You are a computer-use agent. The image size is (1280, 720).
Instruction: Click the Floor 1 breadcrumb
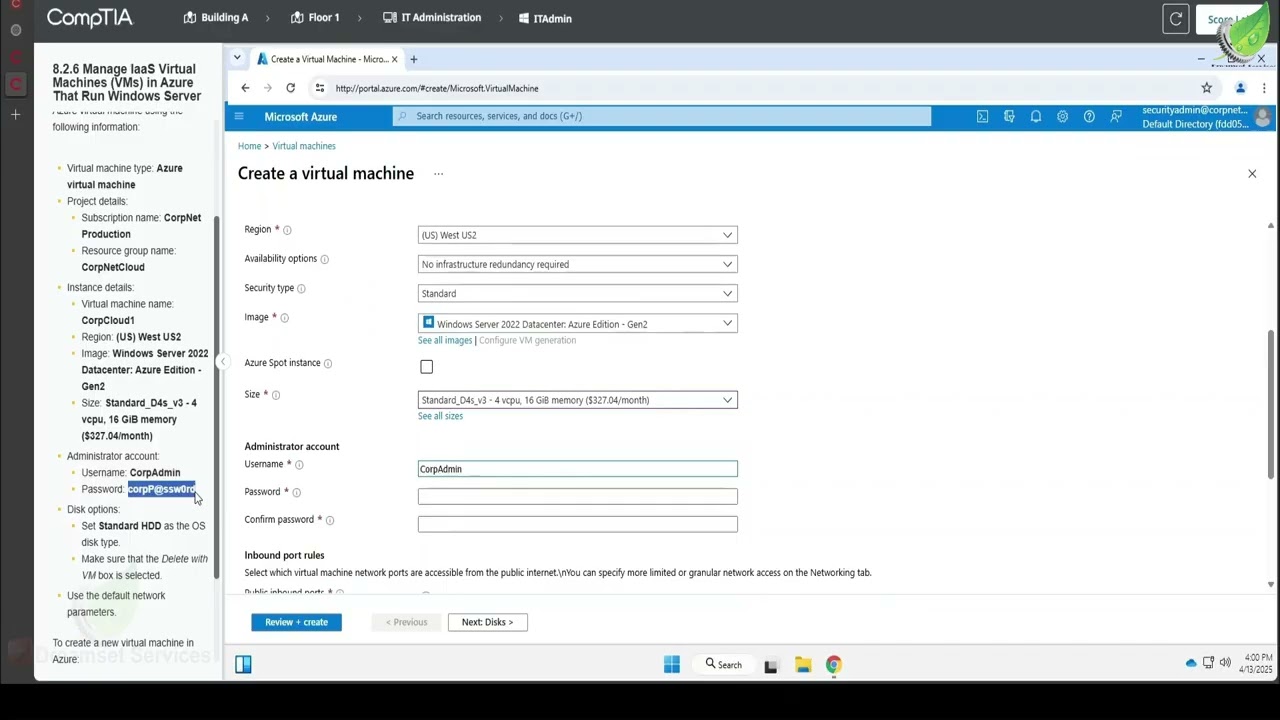click(x=315, y=18)
